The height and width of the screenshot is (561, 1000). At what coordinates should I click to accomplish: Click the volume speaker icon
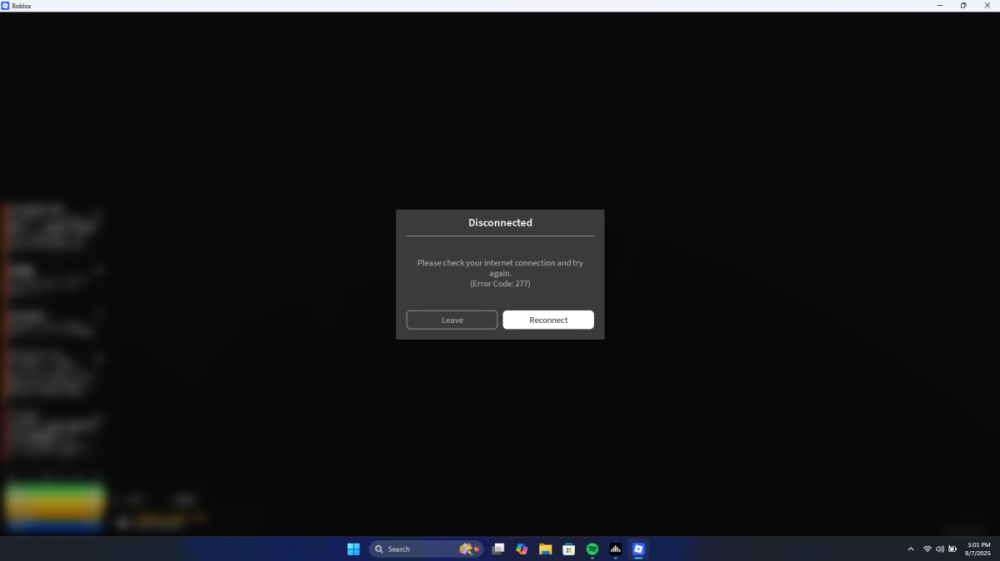click(x=940, y=549)
